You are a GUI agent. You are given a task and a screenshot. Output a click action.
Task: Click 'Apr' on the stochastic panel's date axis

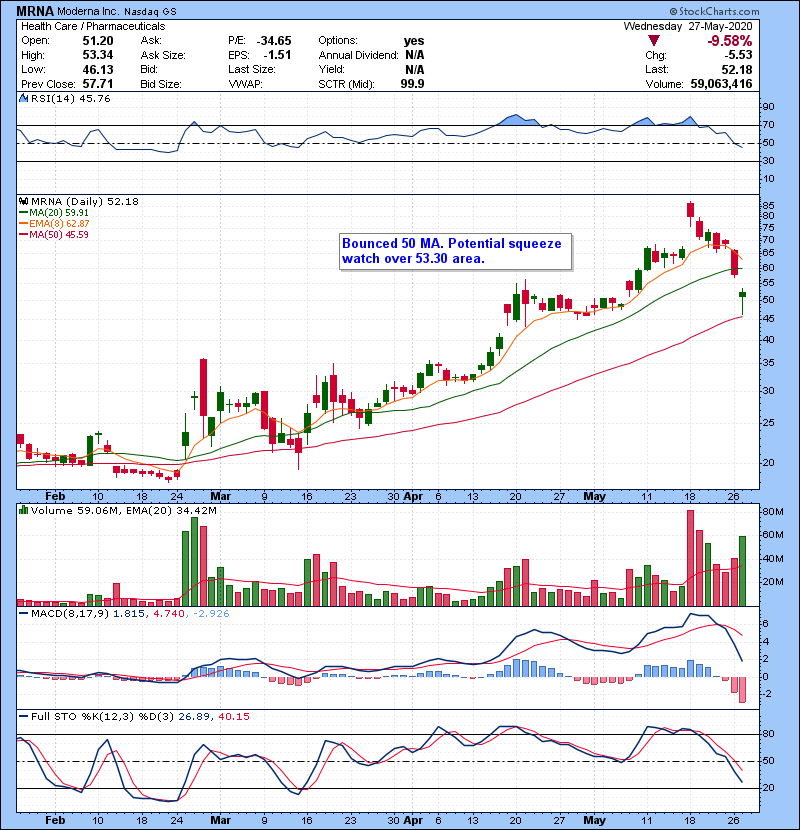pyautogui.click(x=413, y=820)
